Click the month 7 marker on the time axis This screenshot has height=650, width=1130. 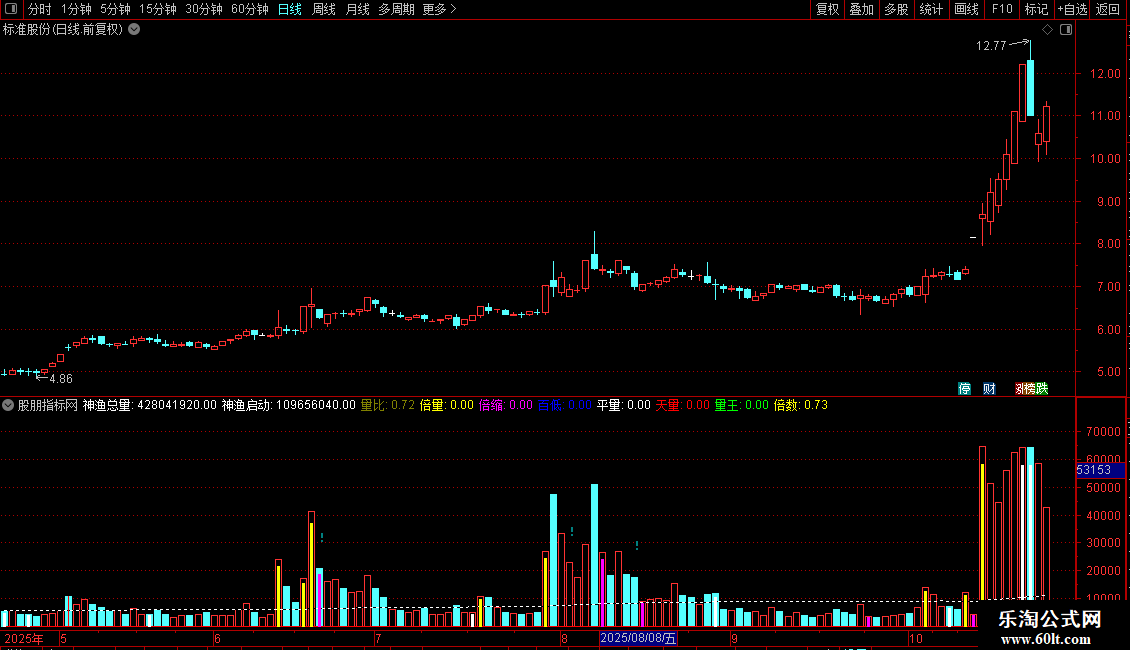coord(378,638)
